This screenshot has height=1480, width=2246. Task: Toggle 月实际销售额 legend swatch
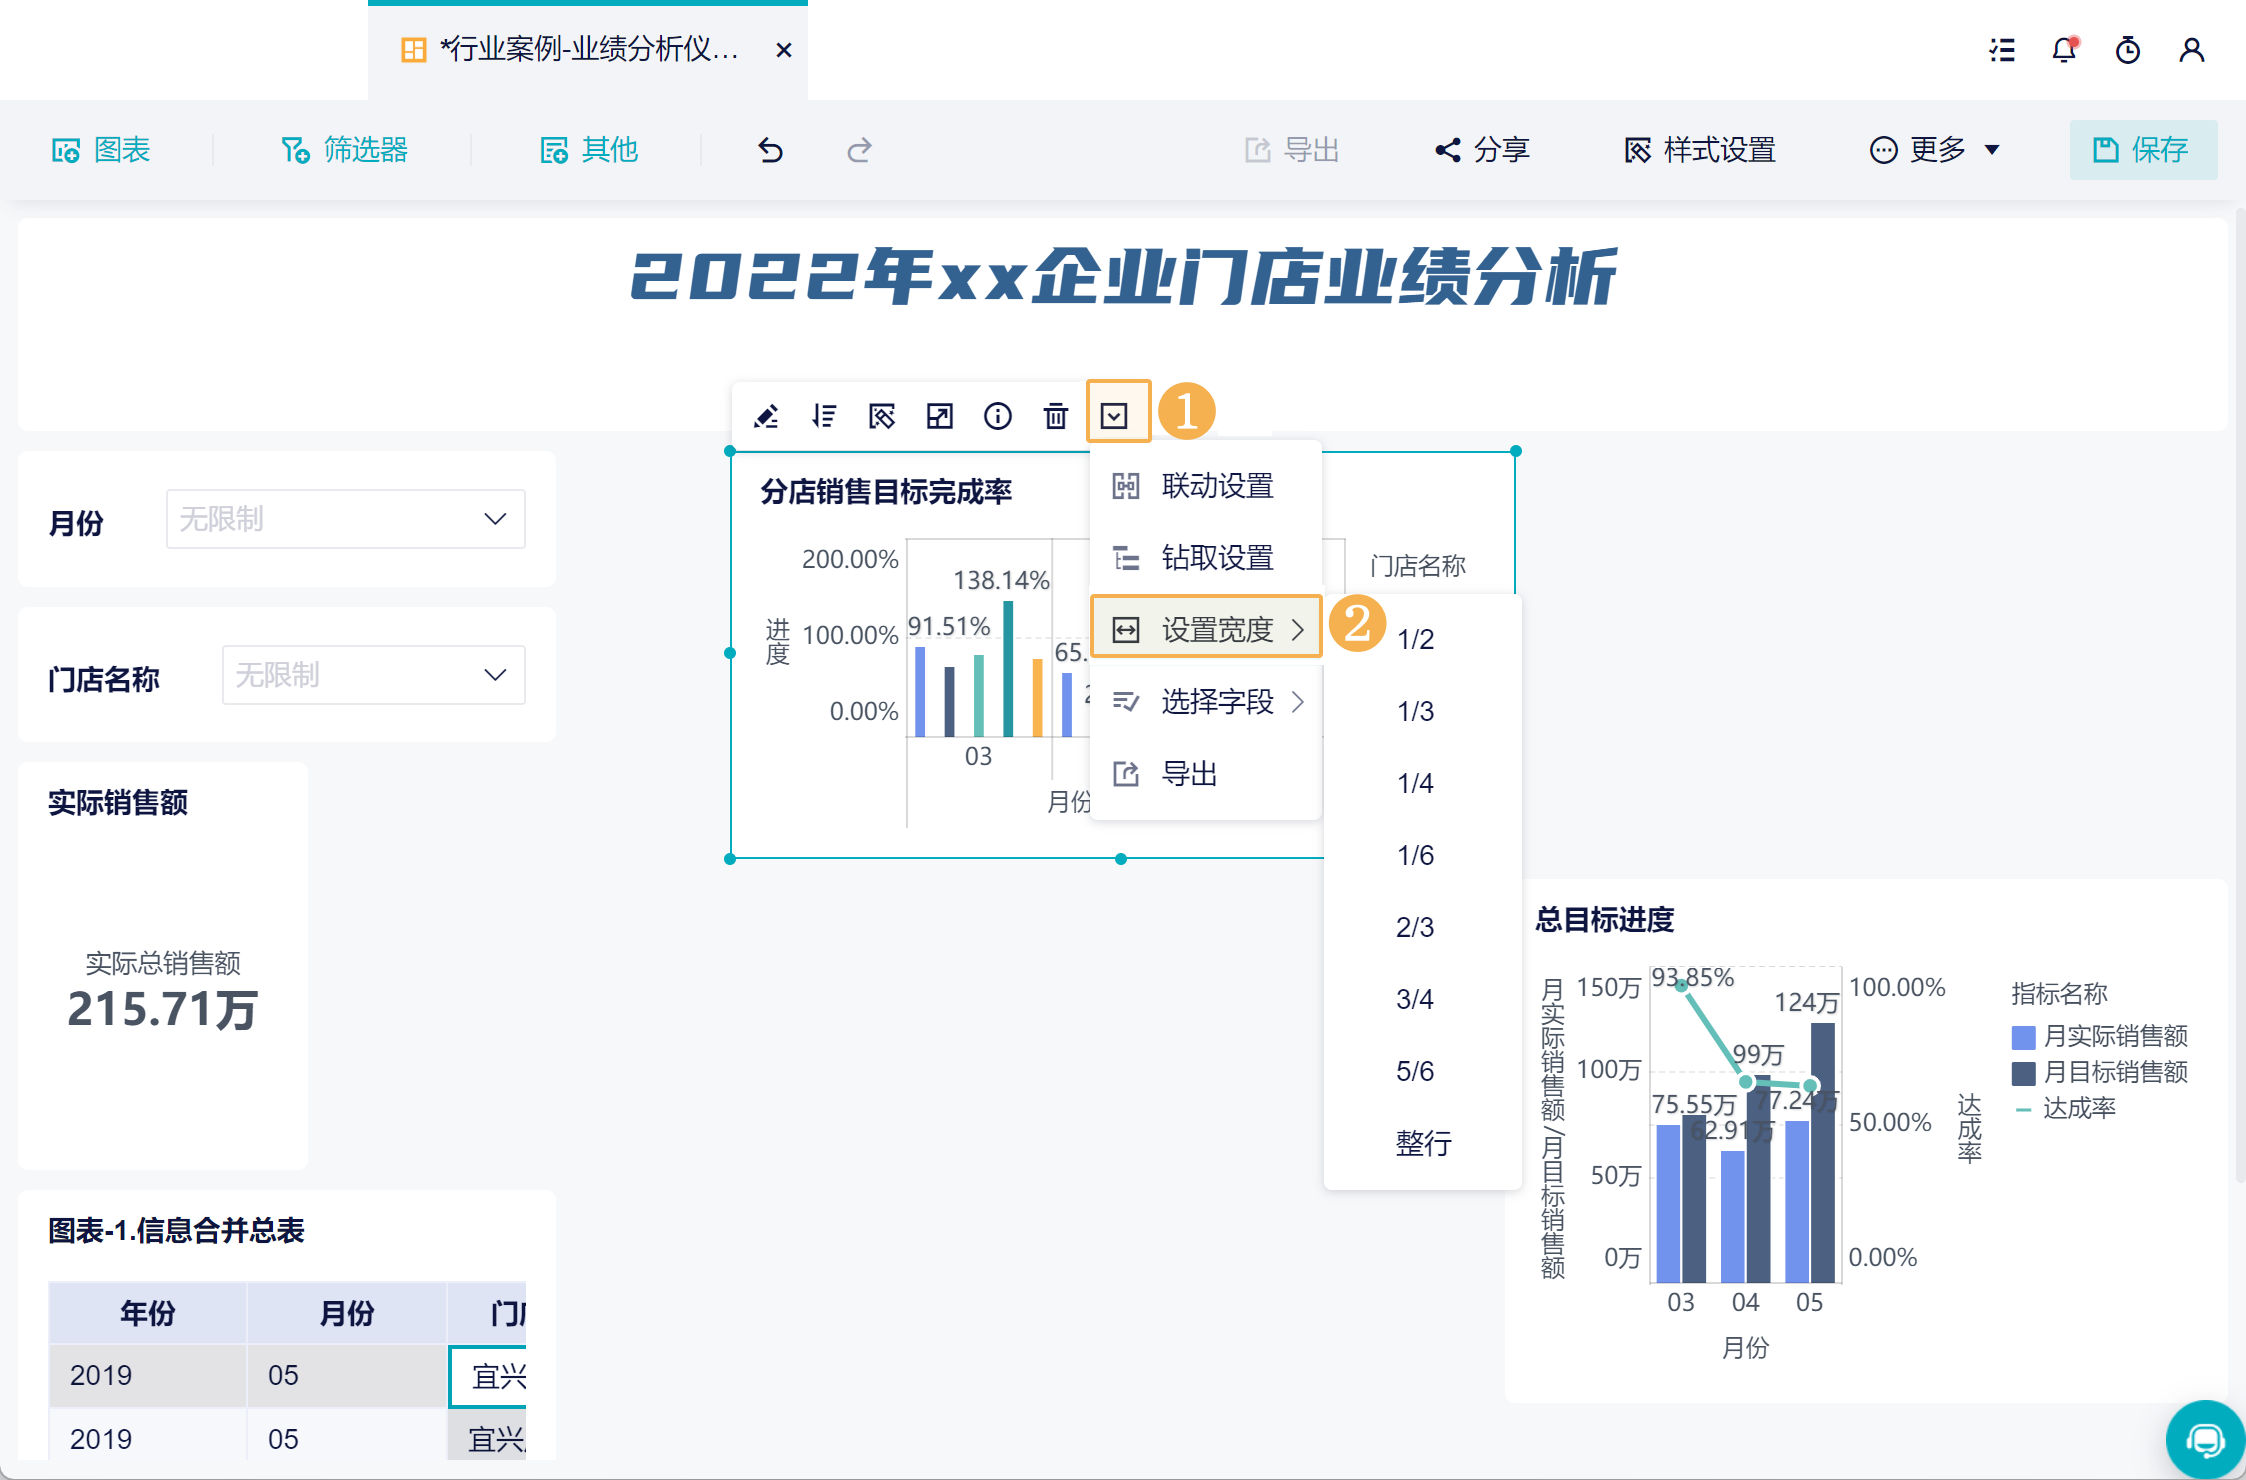2023,1037
